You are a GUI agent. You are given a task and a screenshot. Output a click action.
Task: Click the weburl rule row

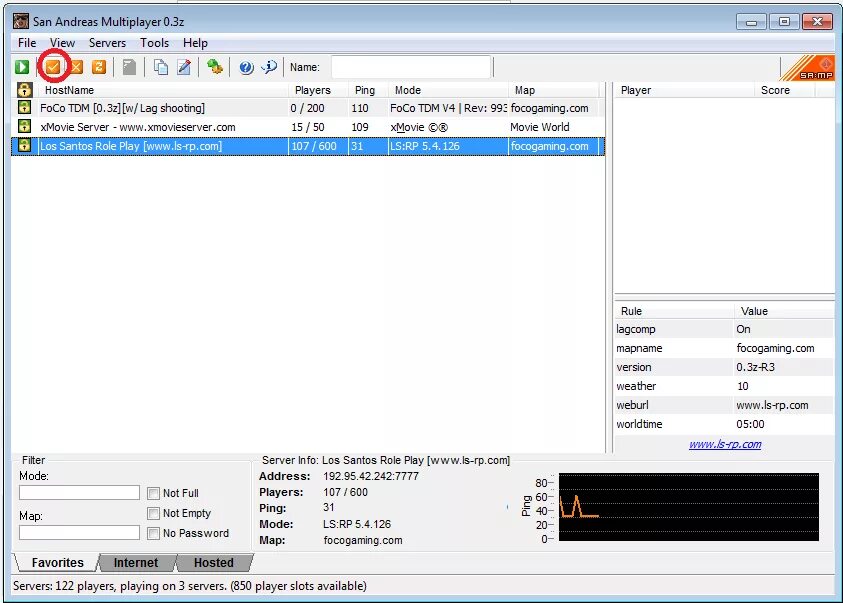[x=724, y=405]
